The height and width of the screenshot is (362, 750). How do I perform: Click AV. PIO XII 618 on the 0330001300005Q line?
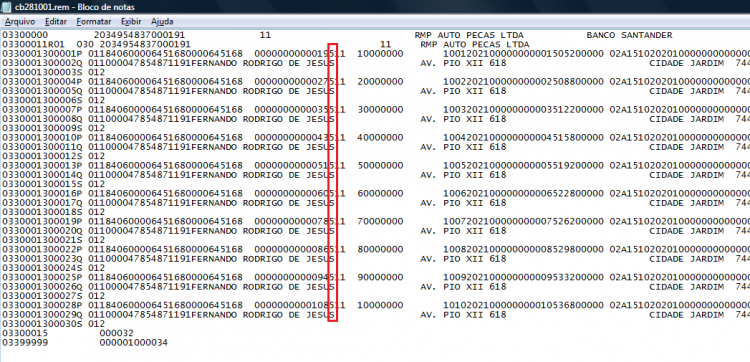tap(463, 91)
